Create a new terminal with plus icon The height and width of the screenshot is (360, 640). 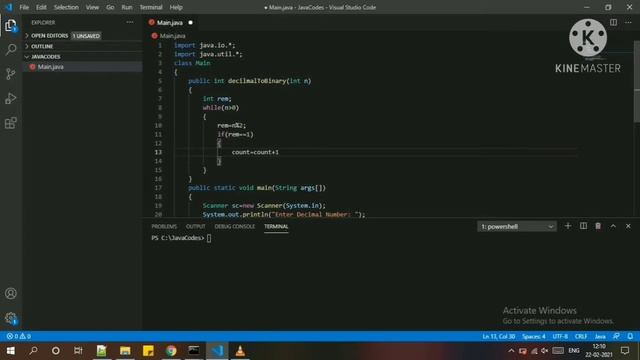tap(568, 226)
